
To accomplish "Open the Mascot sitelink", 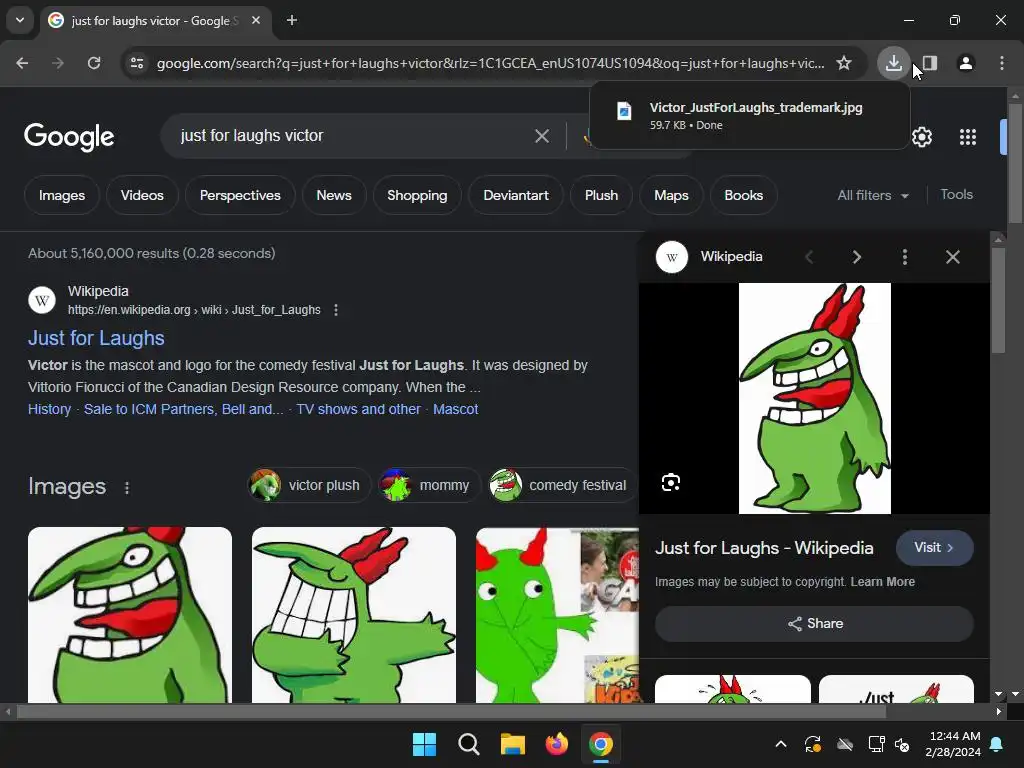I will tap(455, 409).
